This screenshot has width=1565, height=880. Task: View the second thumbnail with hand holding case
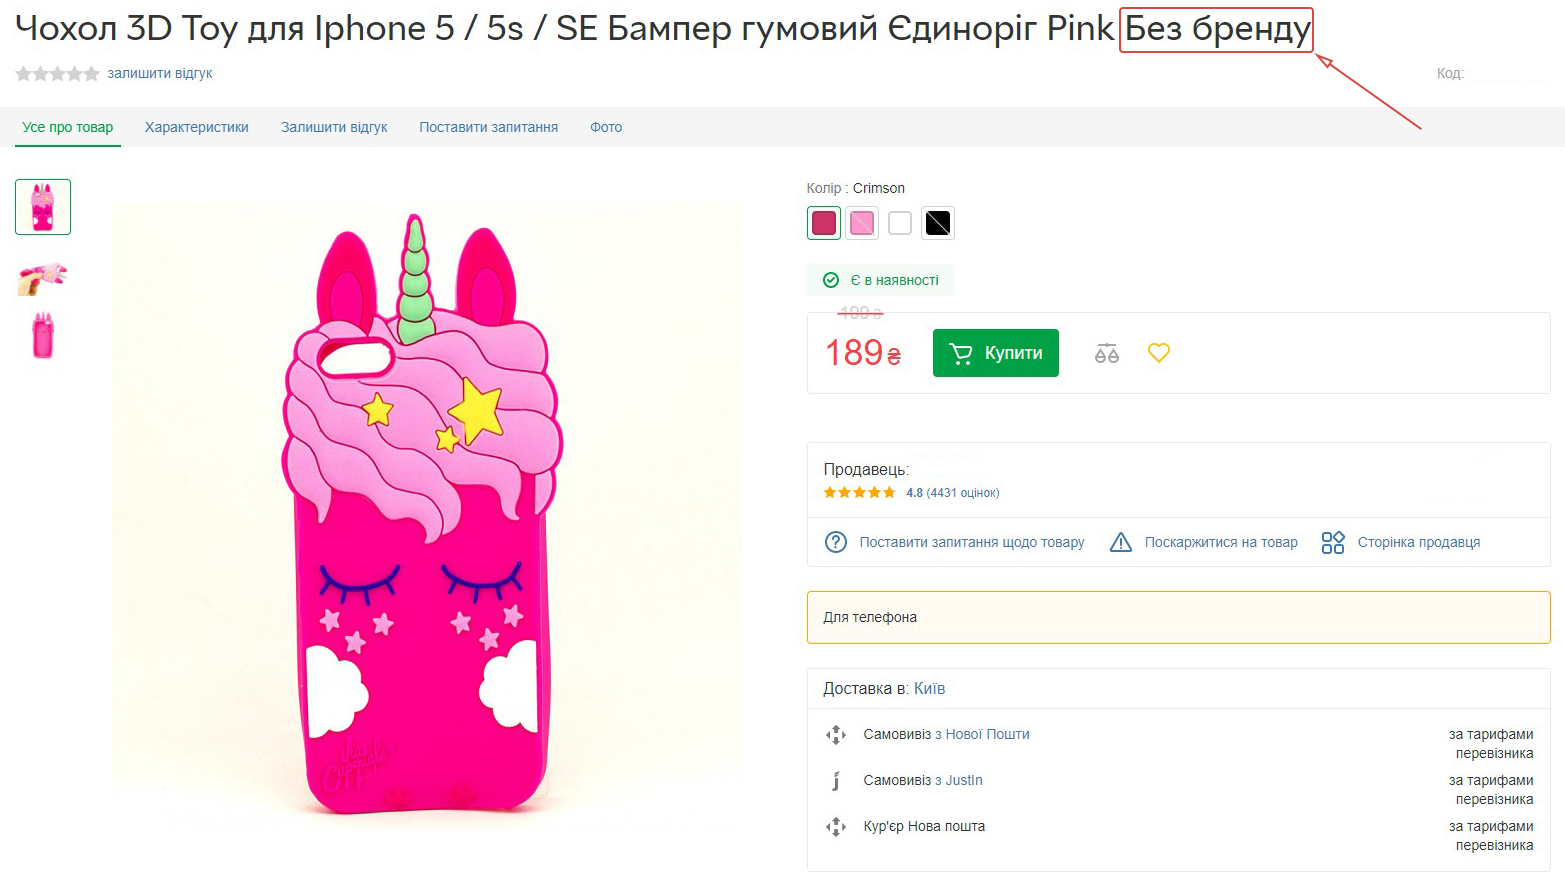click(43, 278)
